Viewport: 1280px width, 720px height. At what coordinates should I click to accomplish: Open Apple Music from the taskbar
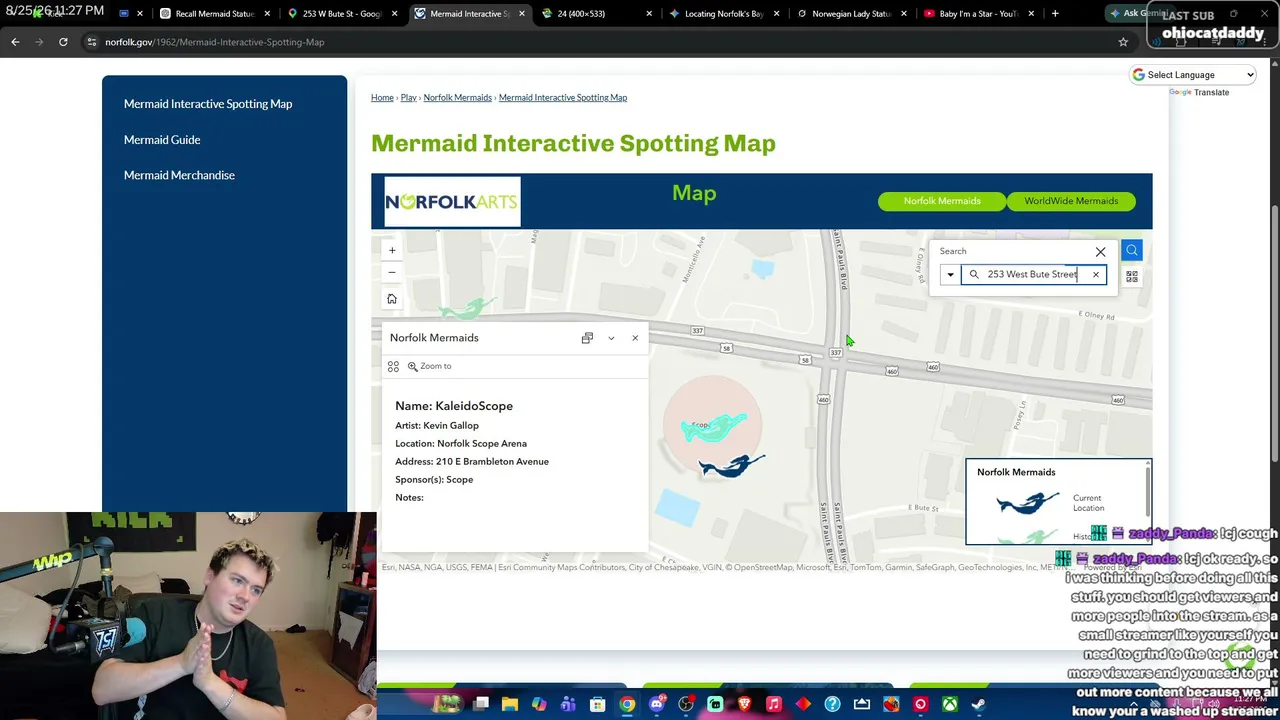coord(774,704)
